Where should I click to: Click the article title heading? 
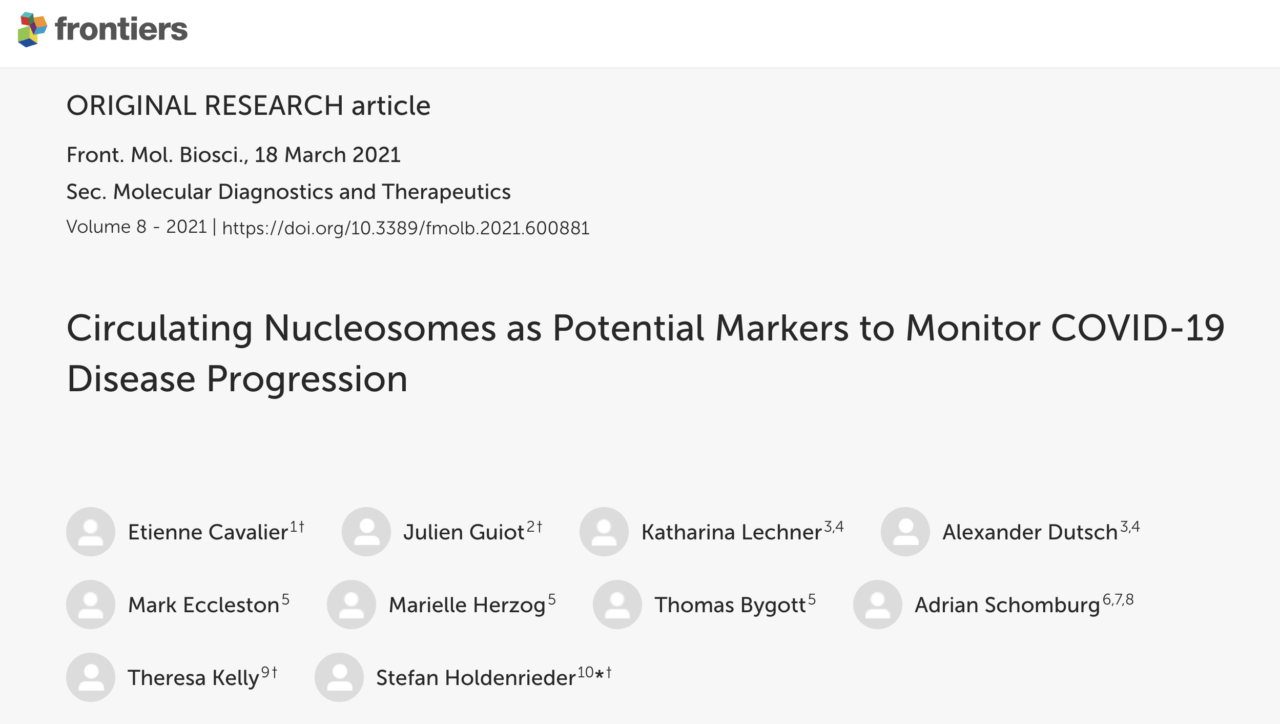645,353
